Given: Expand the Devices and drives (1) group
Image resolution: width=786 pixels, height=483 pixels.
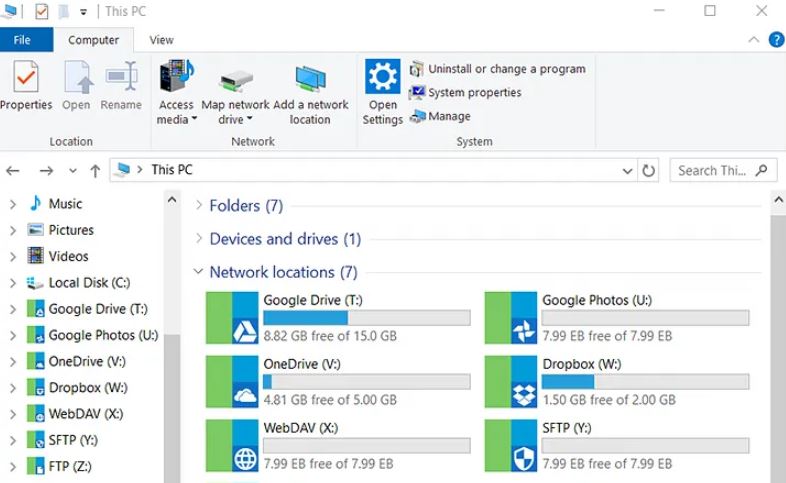Looking at the screenshot, I should tap(199, 238).
